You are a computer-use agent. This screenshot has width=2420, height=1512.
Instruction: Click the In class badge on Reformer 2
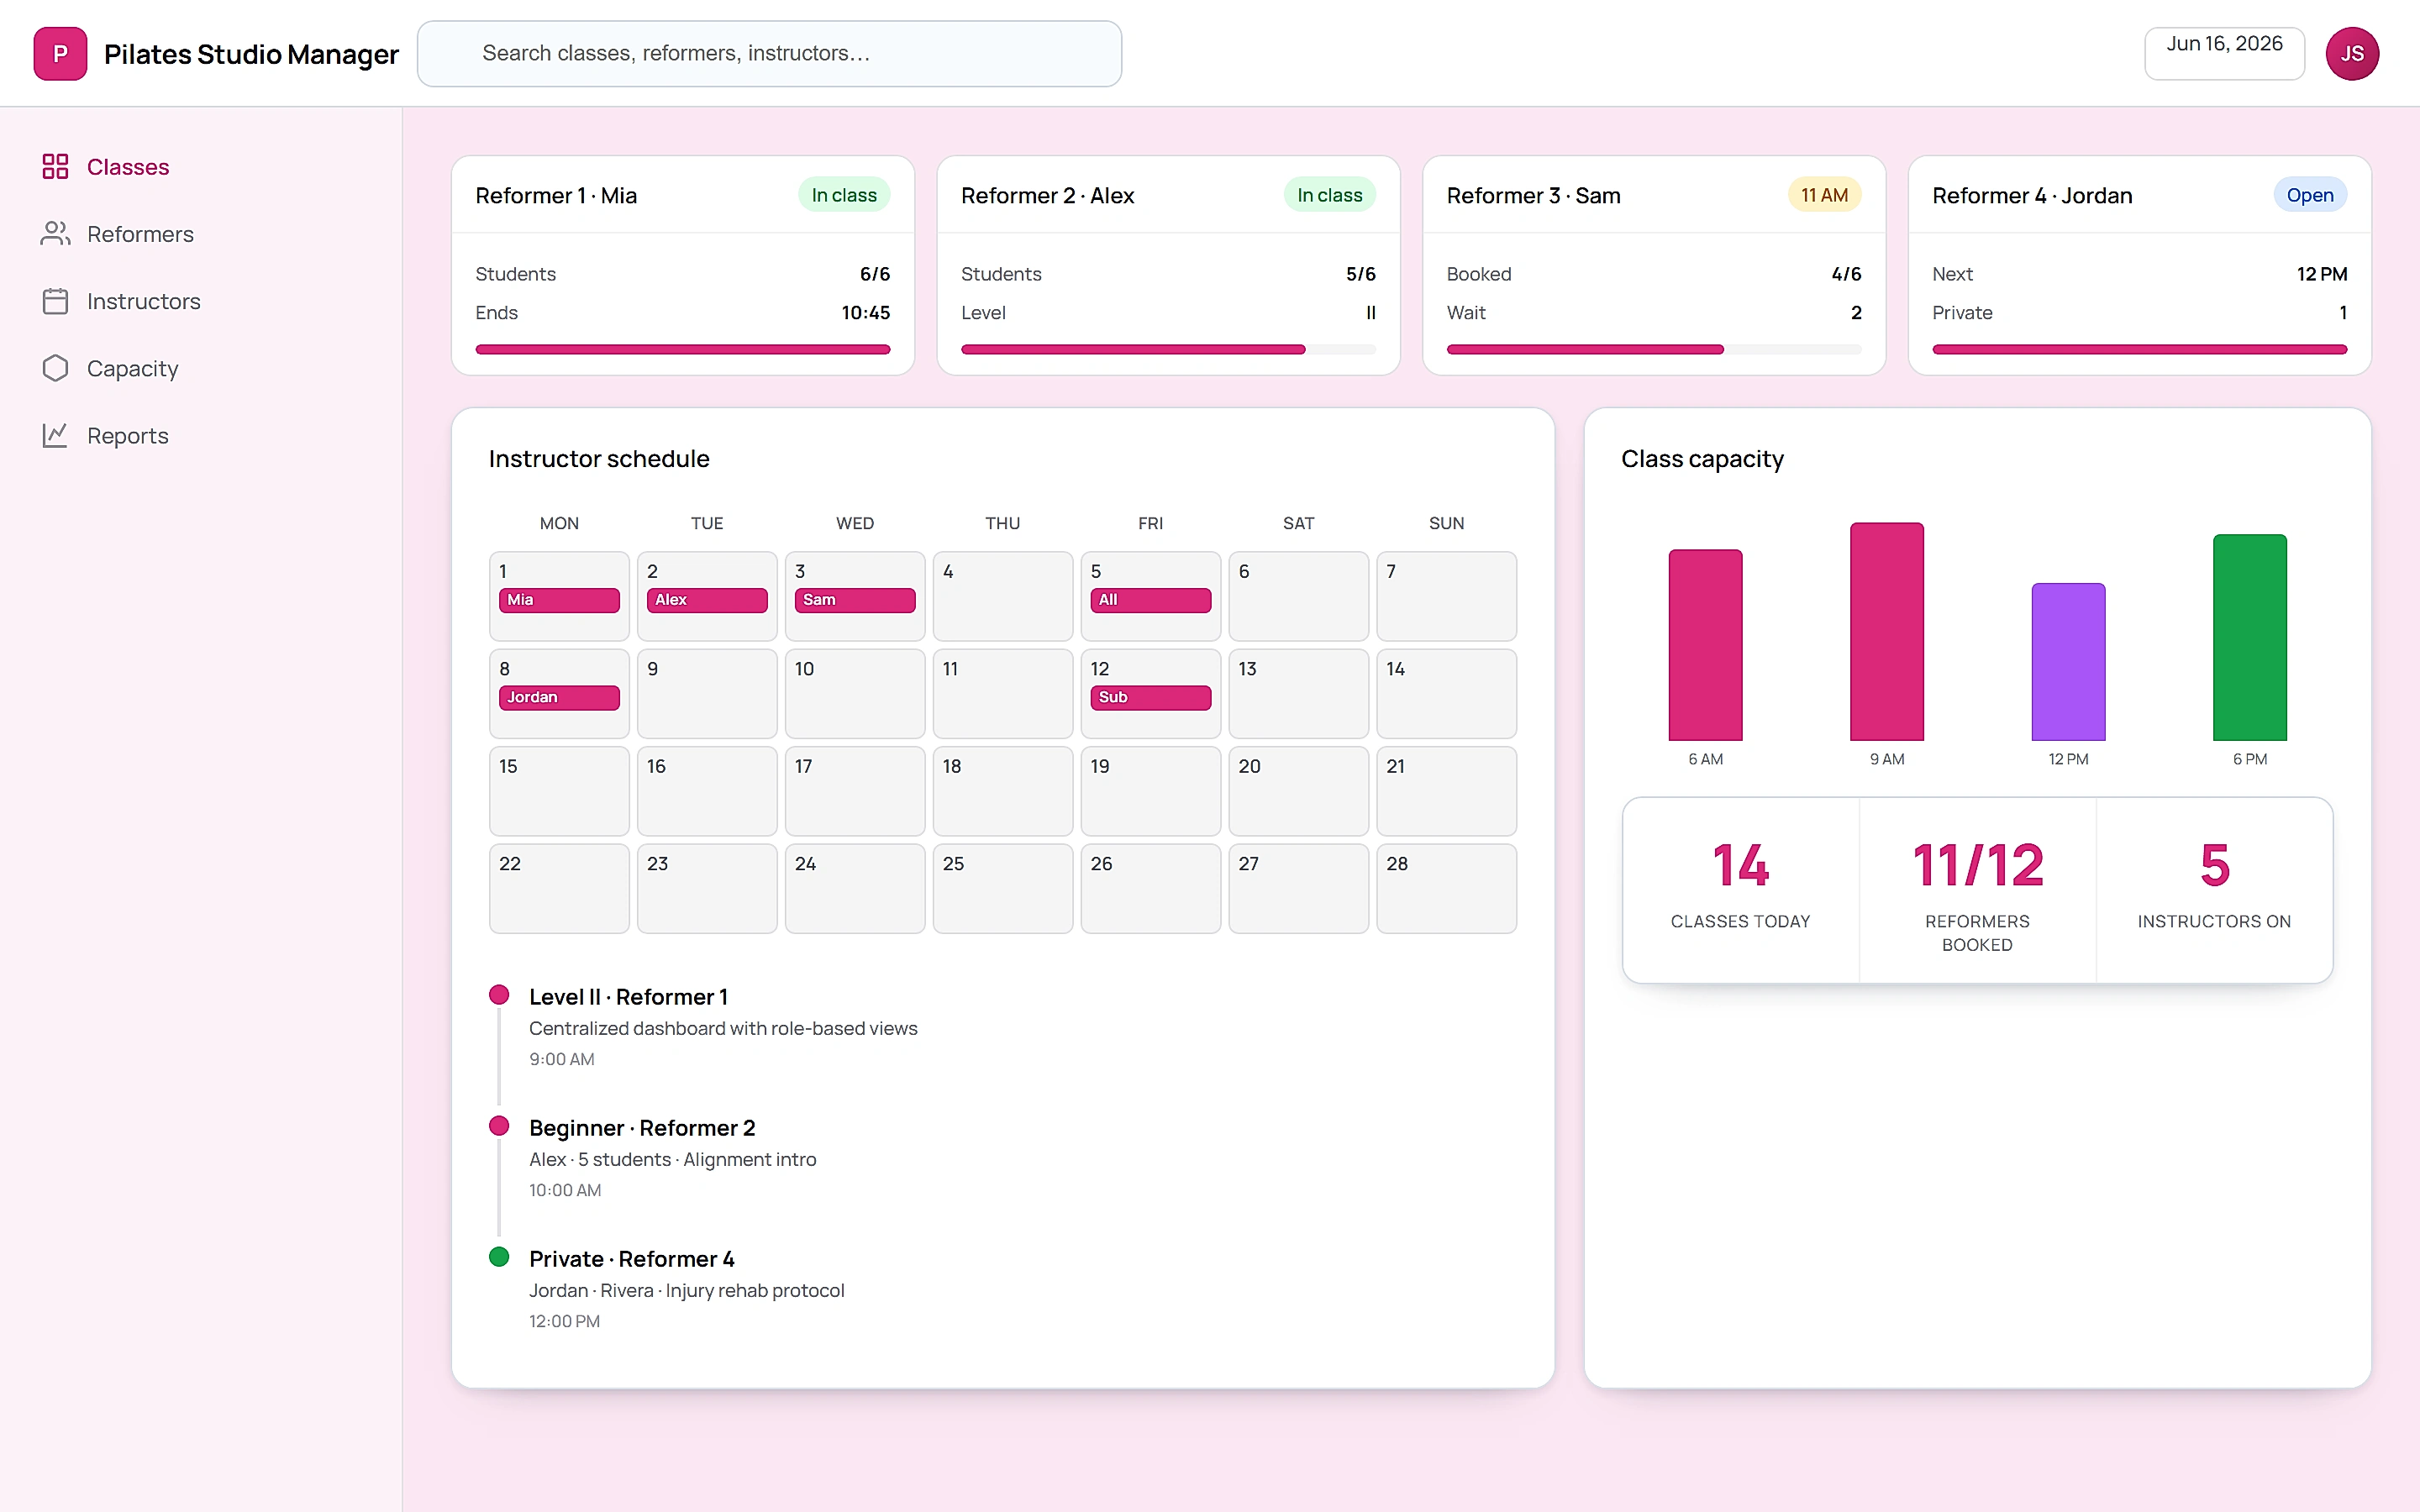tap(1329, 195)
